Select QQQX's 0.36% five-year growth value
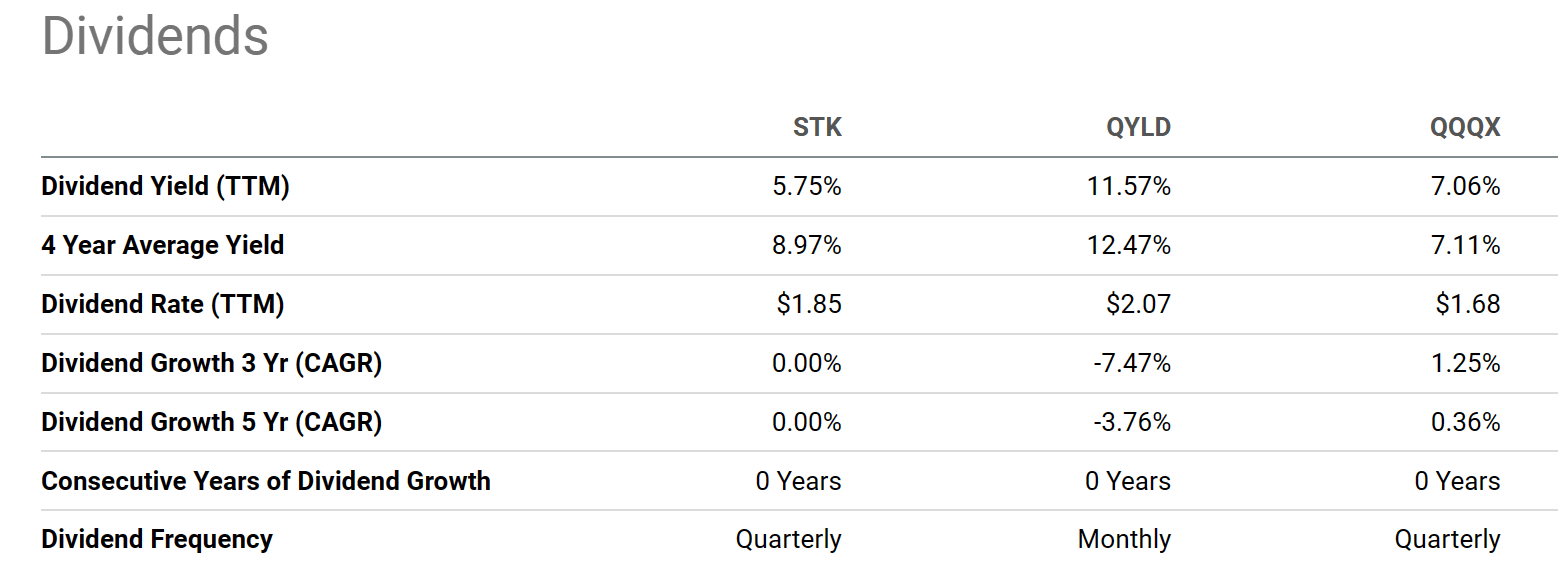 point(1465,422)
